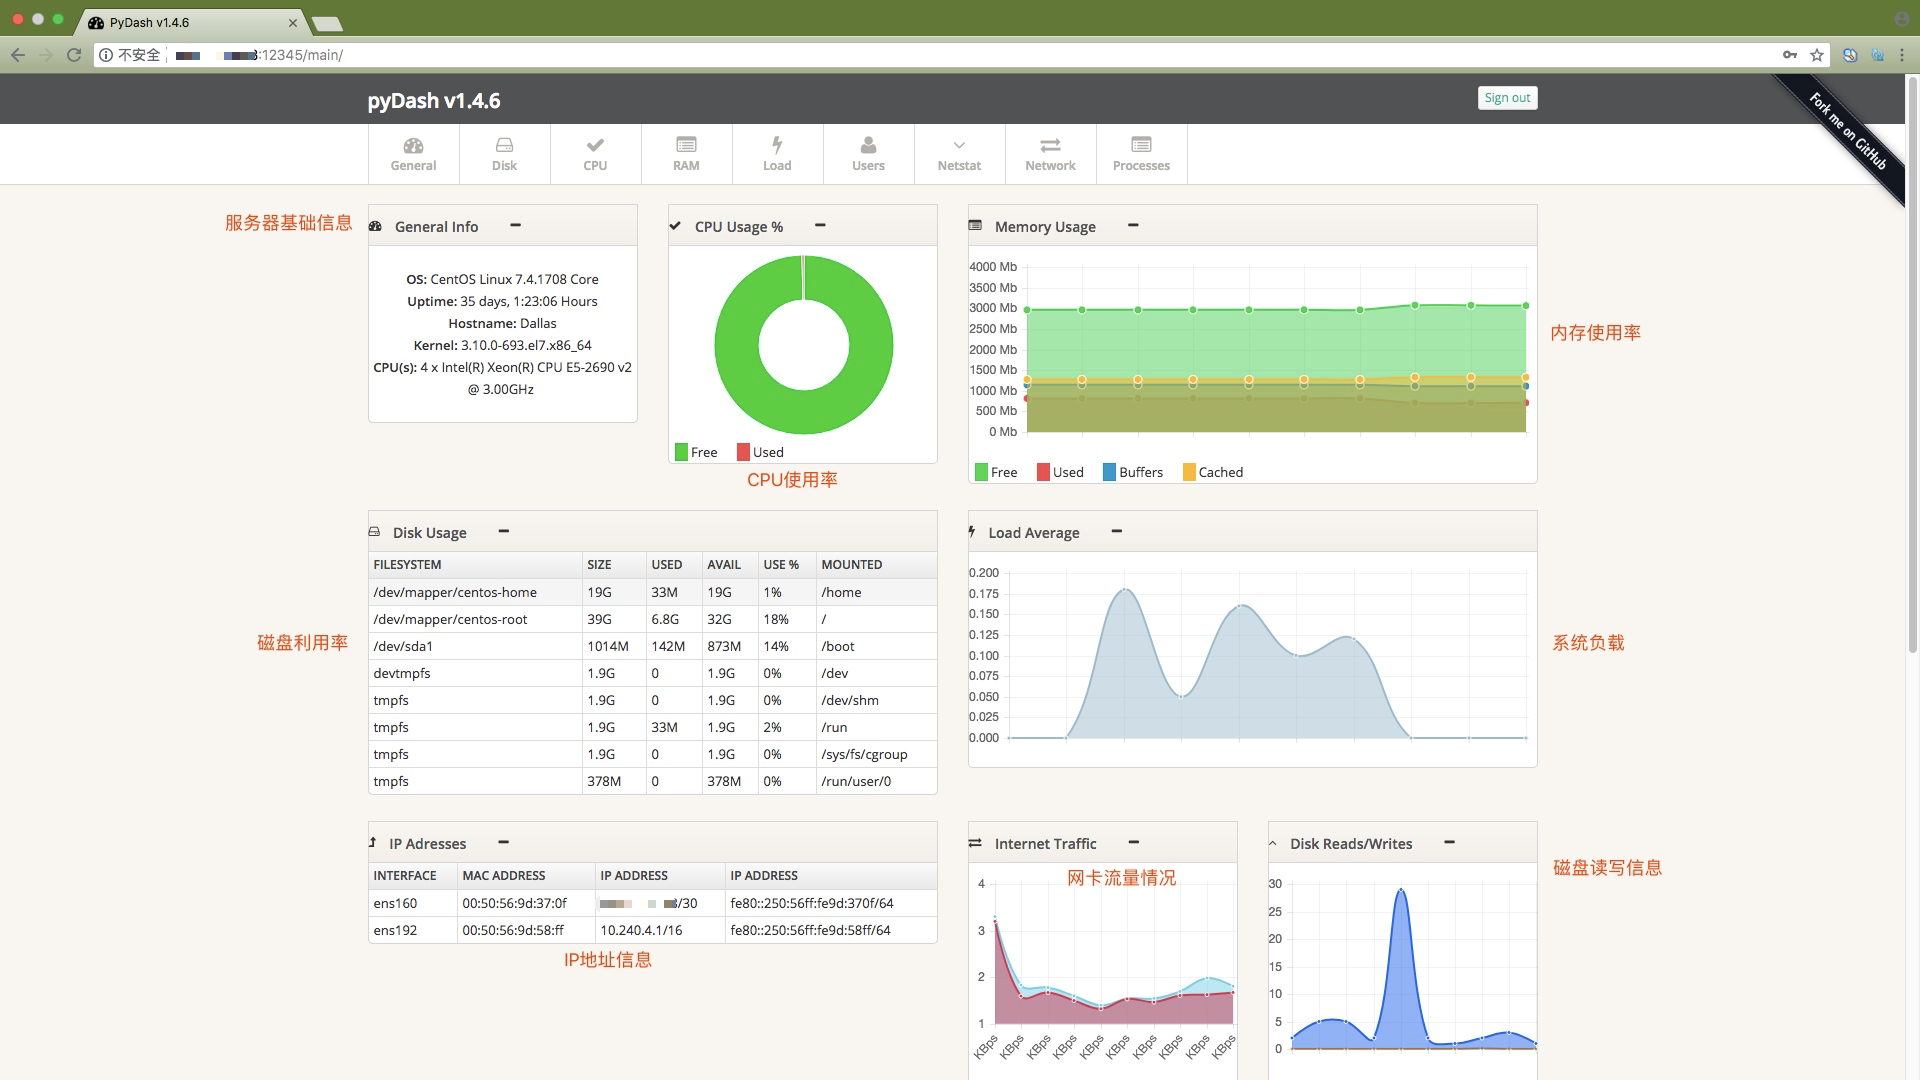Click the Hostname: Dallas line
The height and width of the screenshot is (1080, 1920).
(502, 323)
